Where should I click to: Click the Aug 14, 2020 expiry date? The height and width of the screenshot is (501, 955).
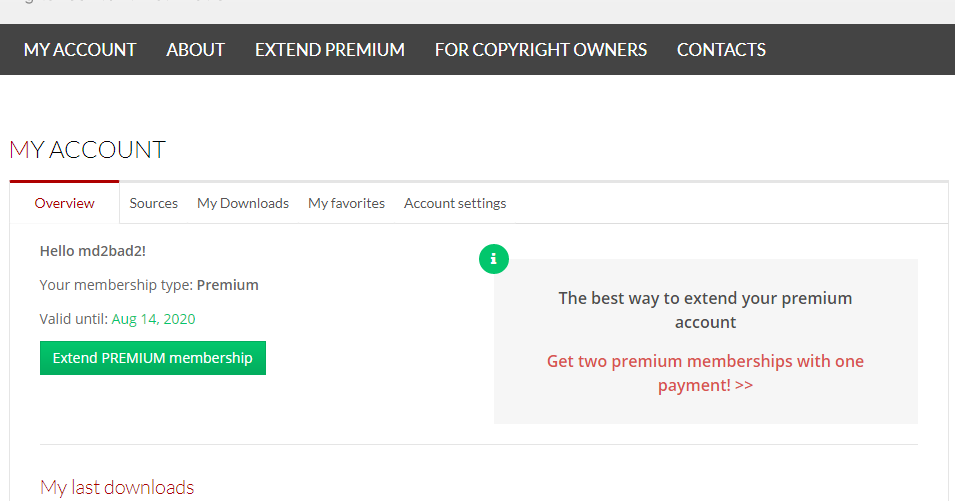click(154, 319)
